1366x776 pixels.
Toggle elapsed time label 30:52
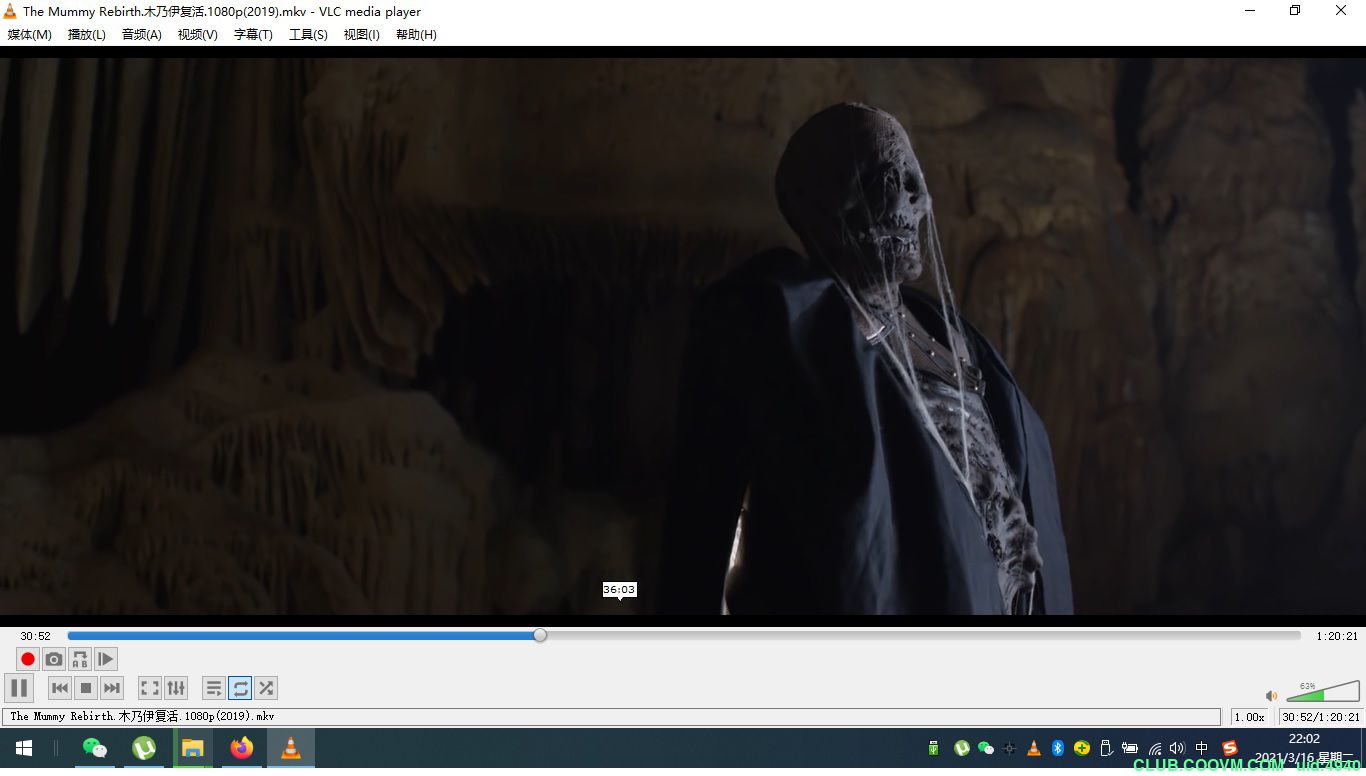point(35,636)
